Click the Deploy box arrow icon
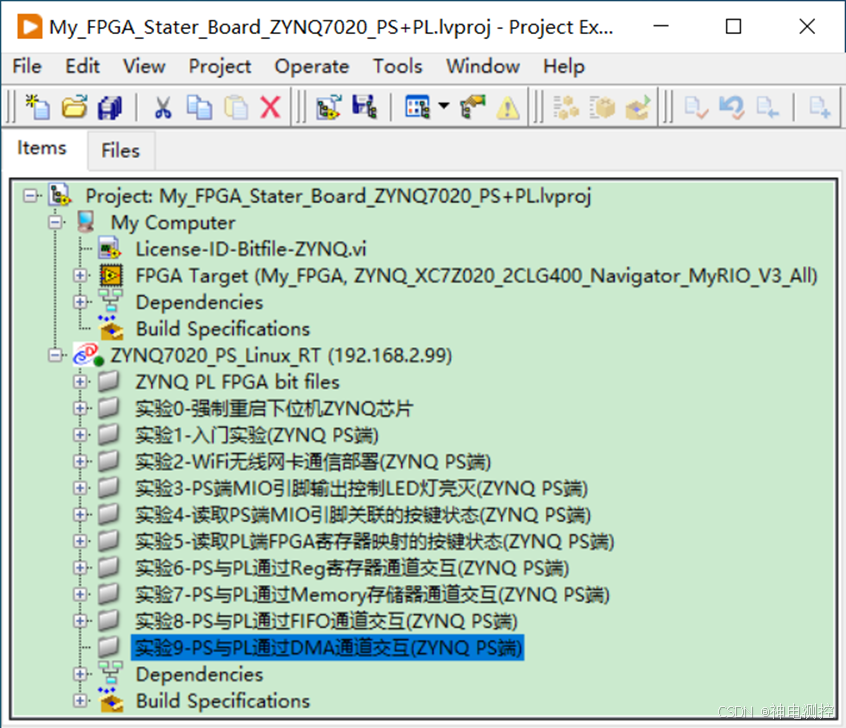 click(x=638, y=106)
